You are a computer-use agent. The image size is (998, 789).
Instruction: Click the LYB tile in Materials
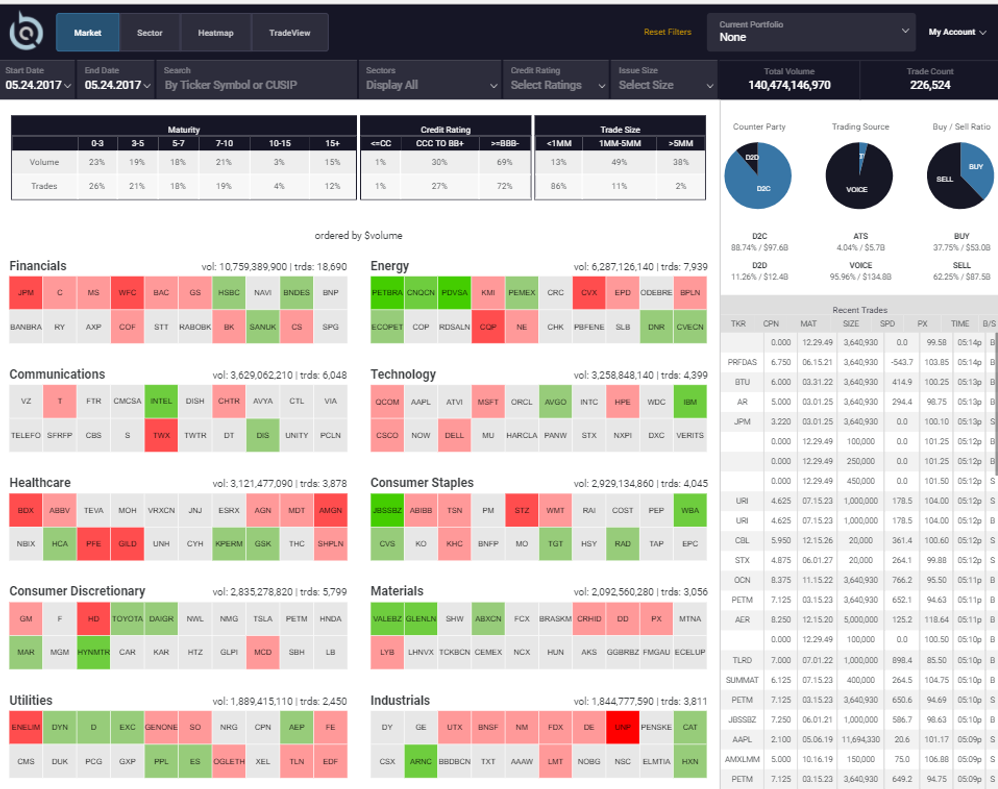pyautogui.click(x=387, y=652)
